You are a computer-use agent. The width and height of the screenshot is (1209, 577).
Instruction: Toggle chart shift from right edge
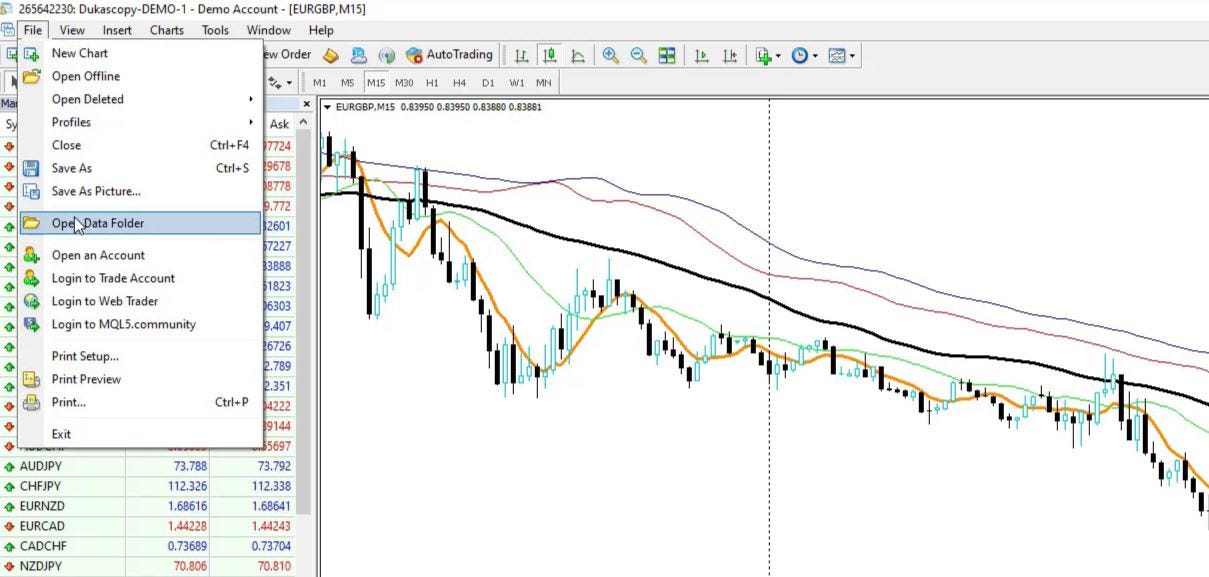coord(731,56)
